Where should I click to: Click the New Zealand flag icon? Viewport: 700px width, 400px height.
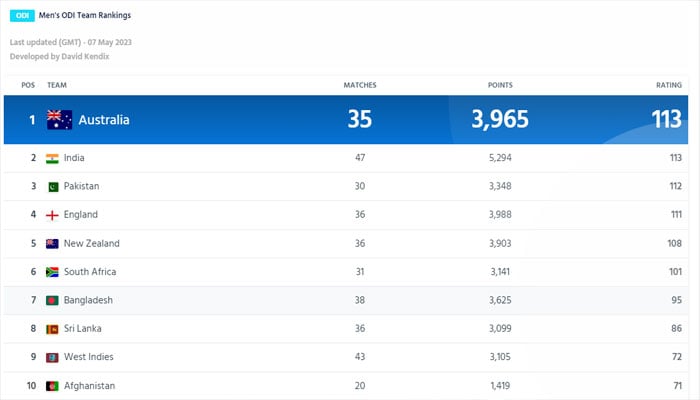[53, 243]
